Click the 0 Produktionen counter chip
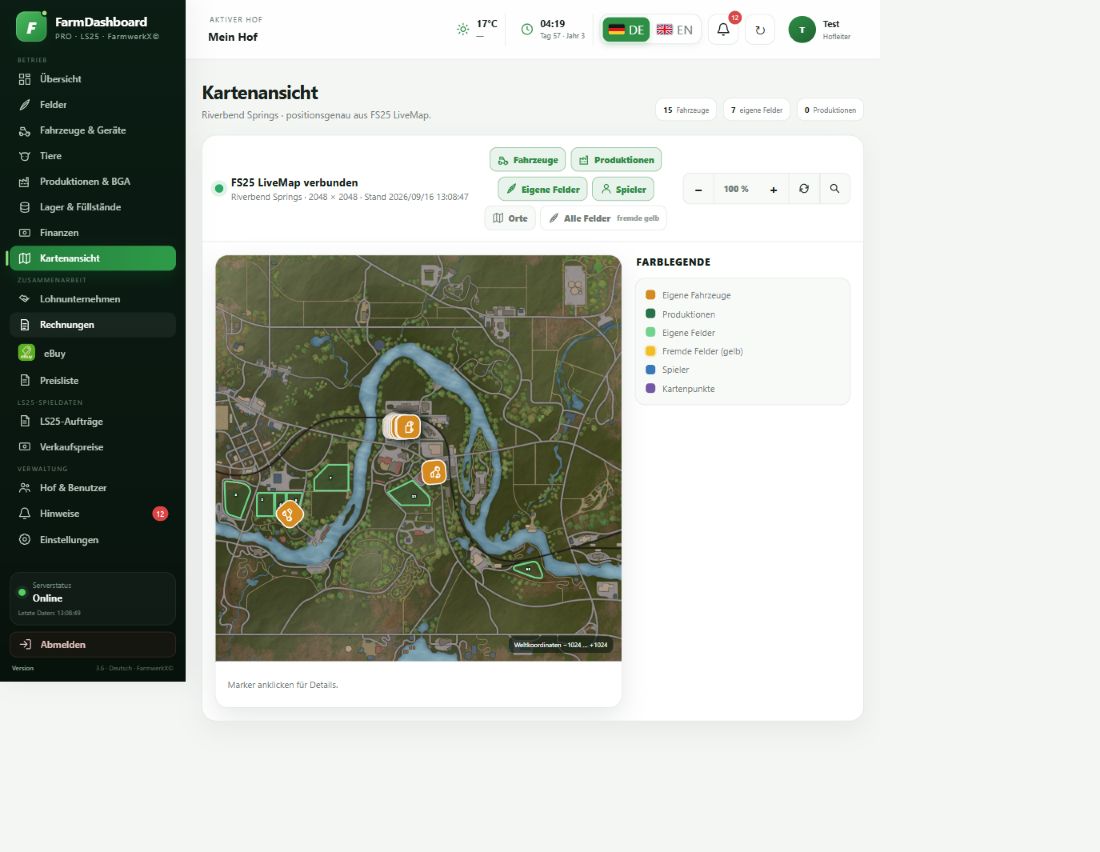The height and width of the screenshot is (852, 1100). coord(830,110)
